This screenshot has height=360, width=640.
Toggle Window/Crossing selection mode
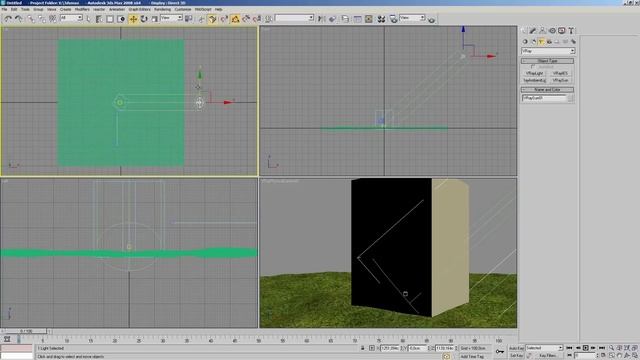pos(121,19)
